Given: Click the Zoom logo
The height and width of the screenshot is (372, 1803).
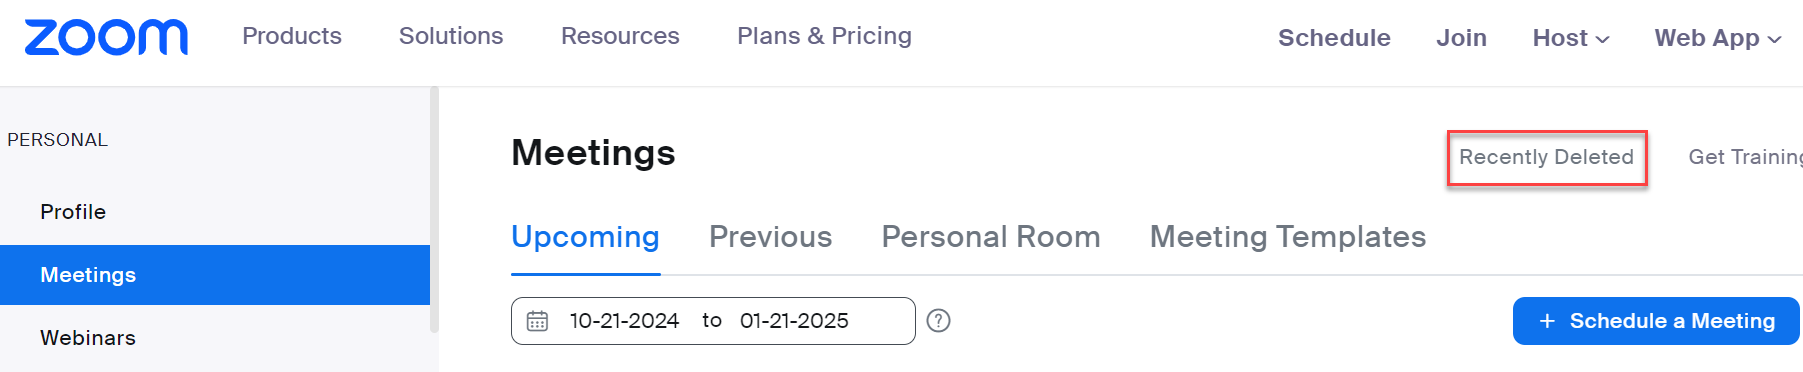Looking at the screenshot, I should [x=106, y=37].
